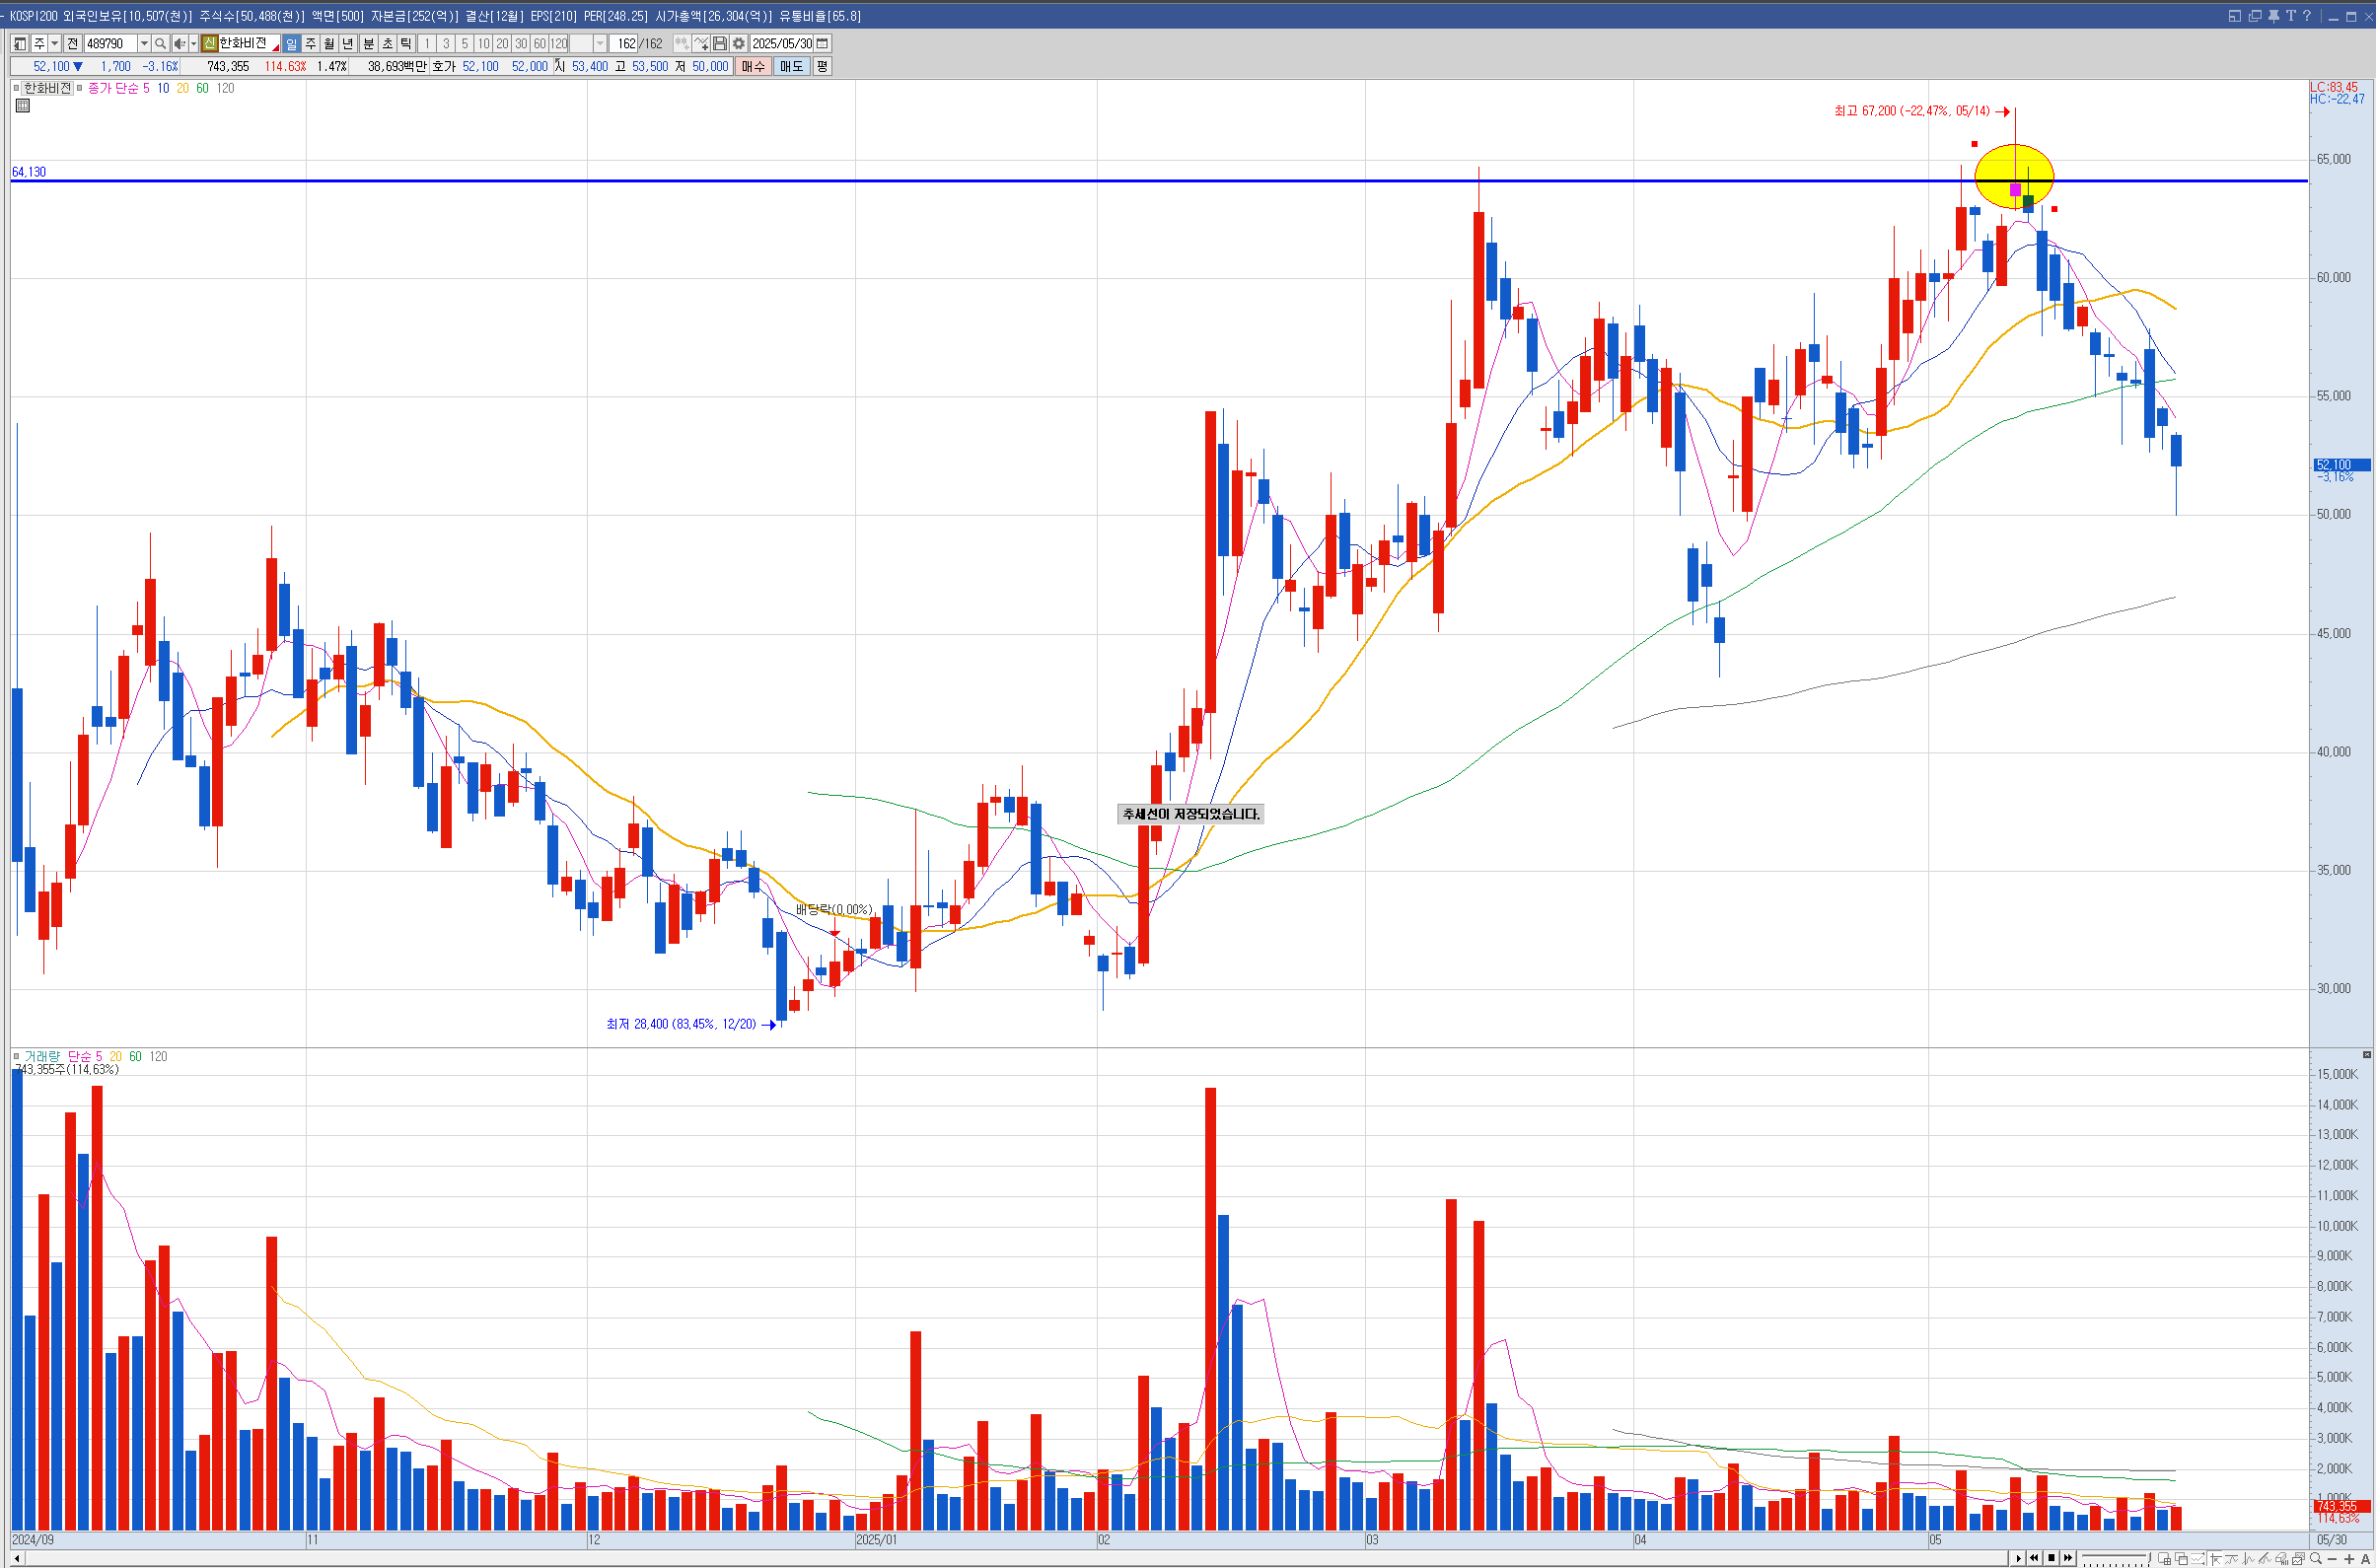Screen dimensions: 2376x1568
Task: Click the 매도 sell button
Action: pyautogui.click(x=791, y=67)
